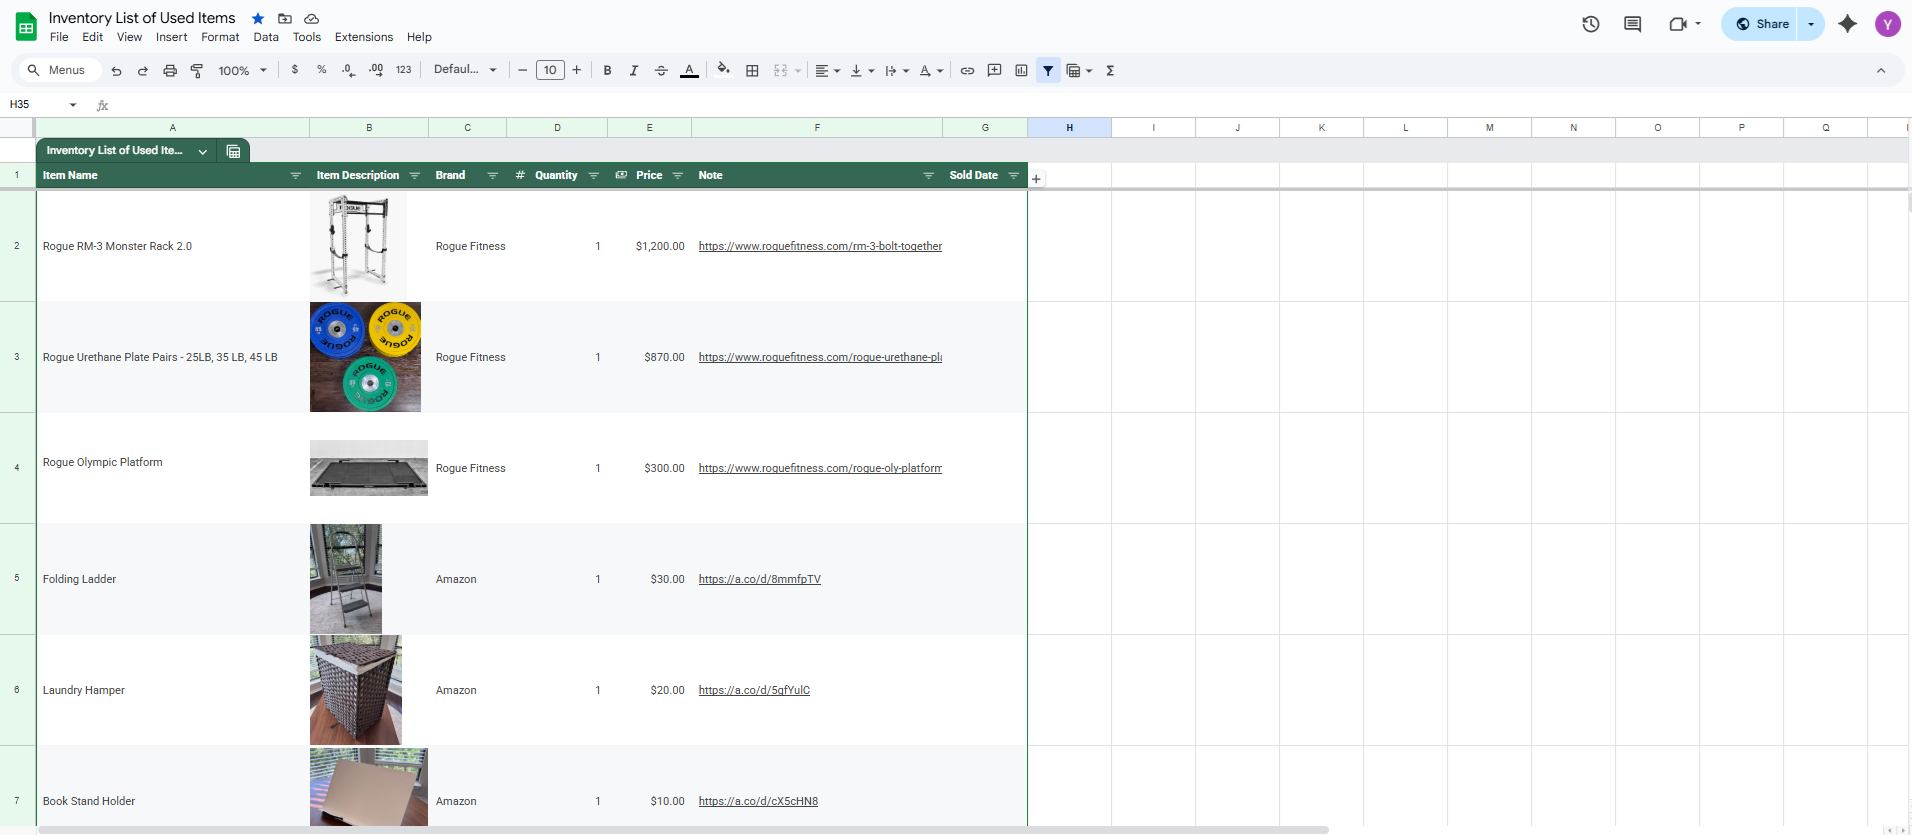Open the Brand column filter
The image size is (1912, 835).
click(492, 175)
